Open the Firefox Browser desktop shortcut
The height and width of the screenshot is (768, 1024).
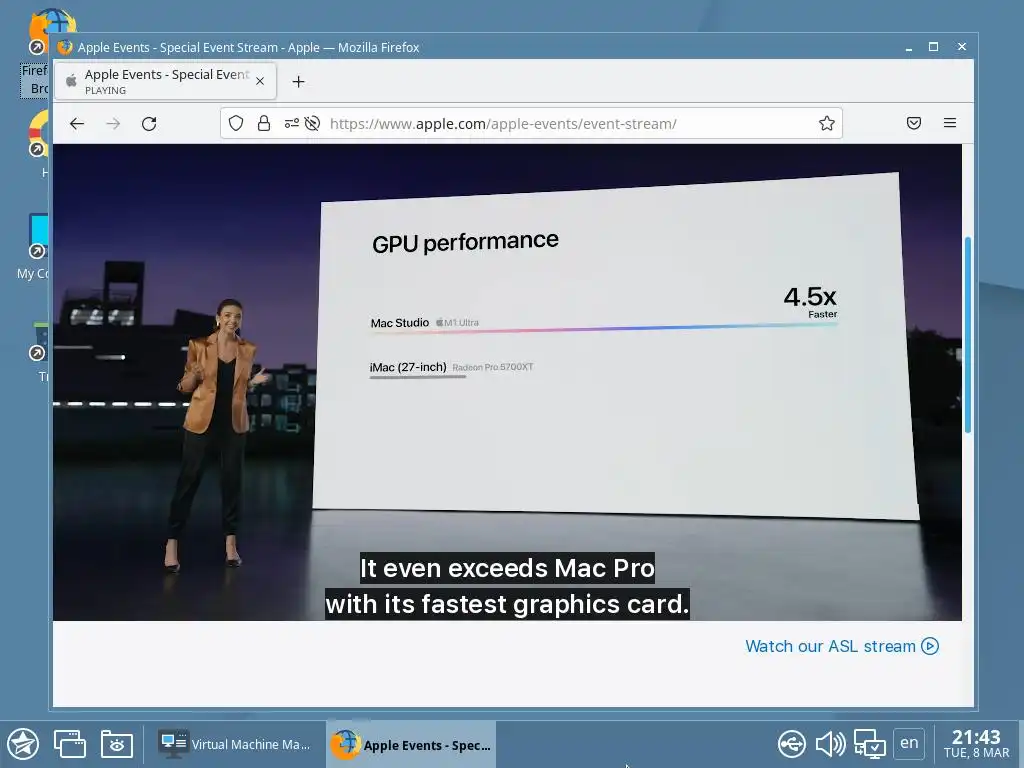pos(36,52)
